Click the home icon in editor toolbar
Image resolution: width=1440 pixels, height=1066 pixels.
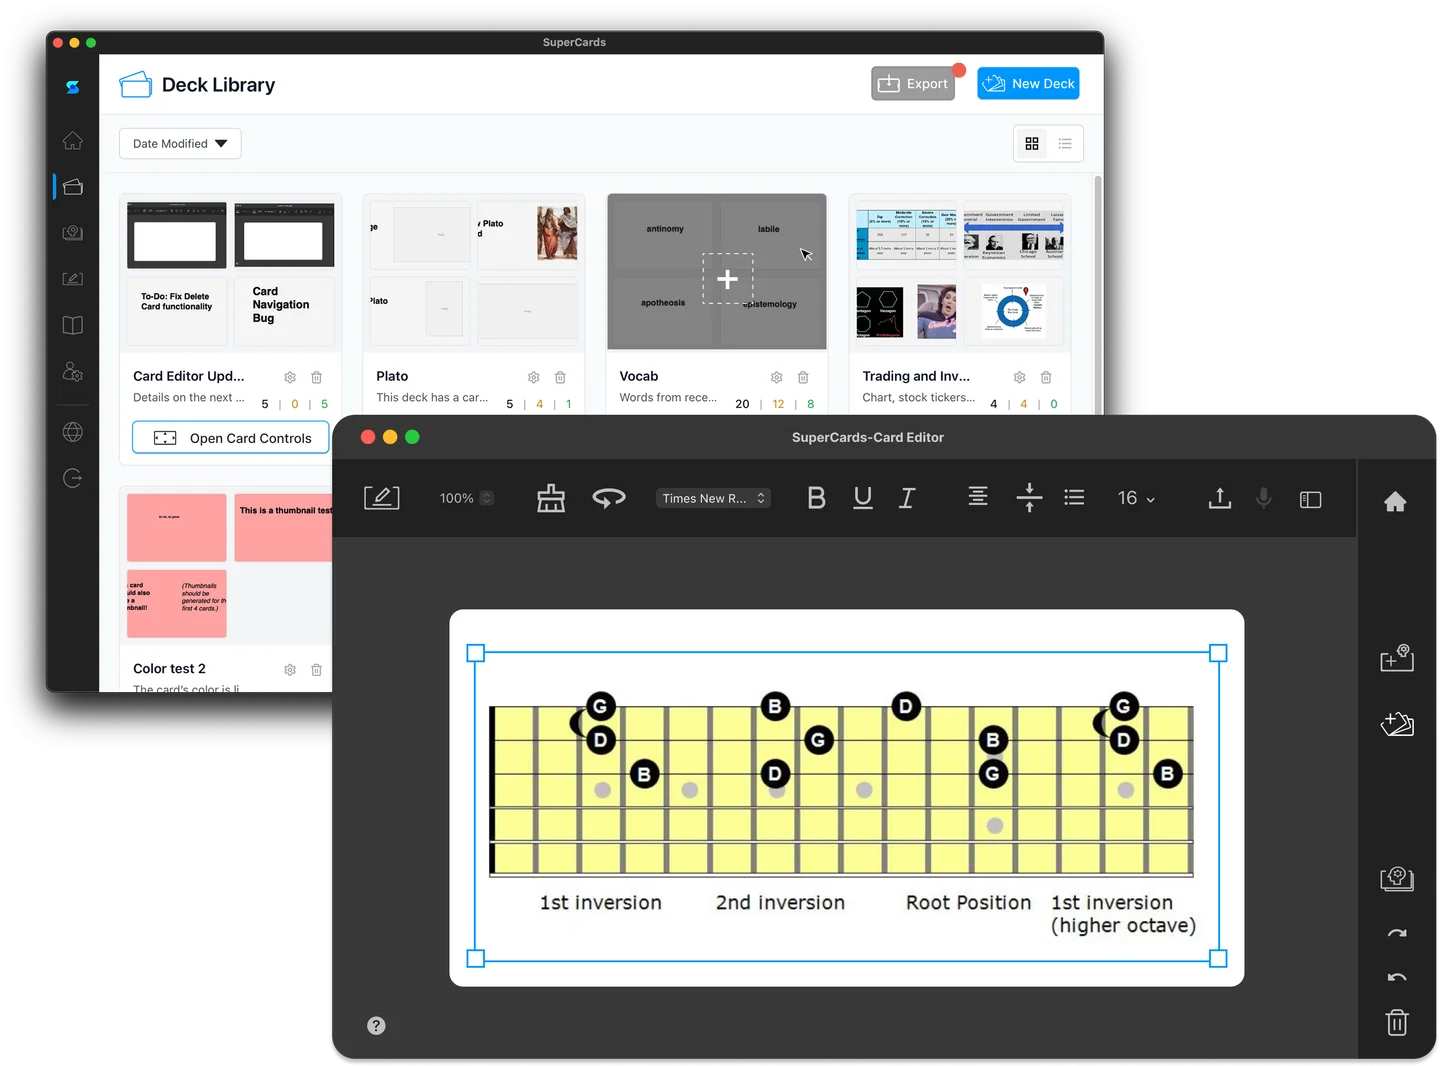pos(1396,503)
